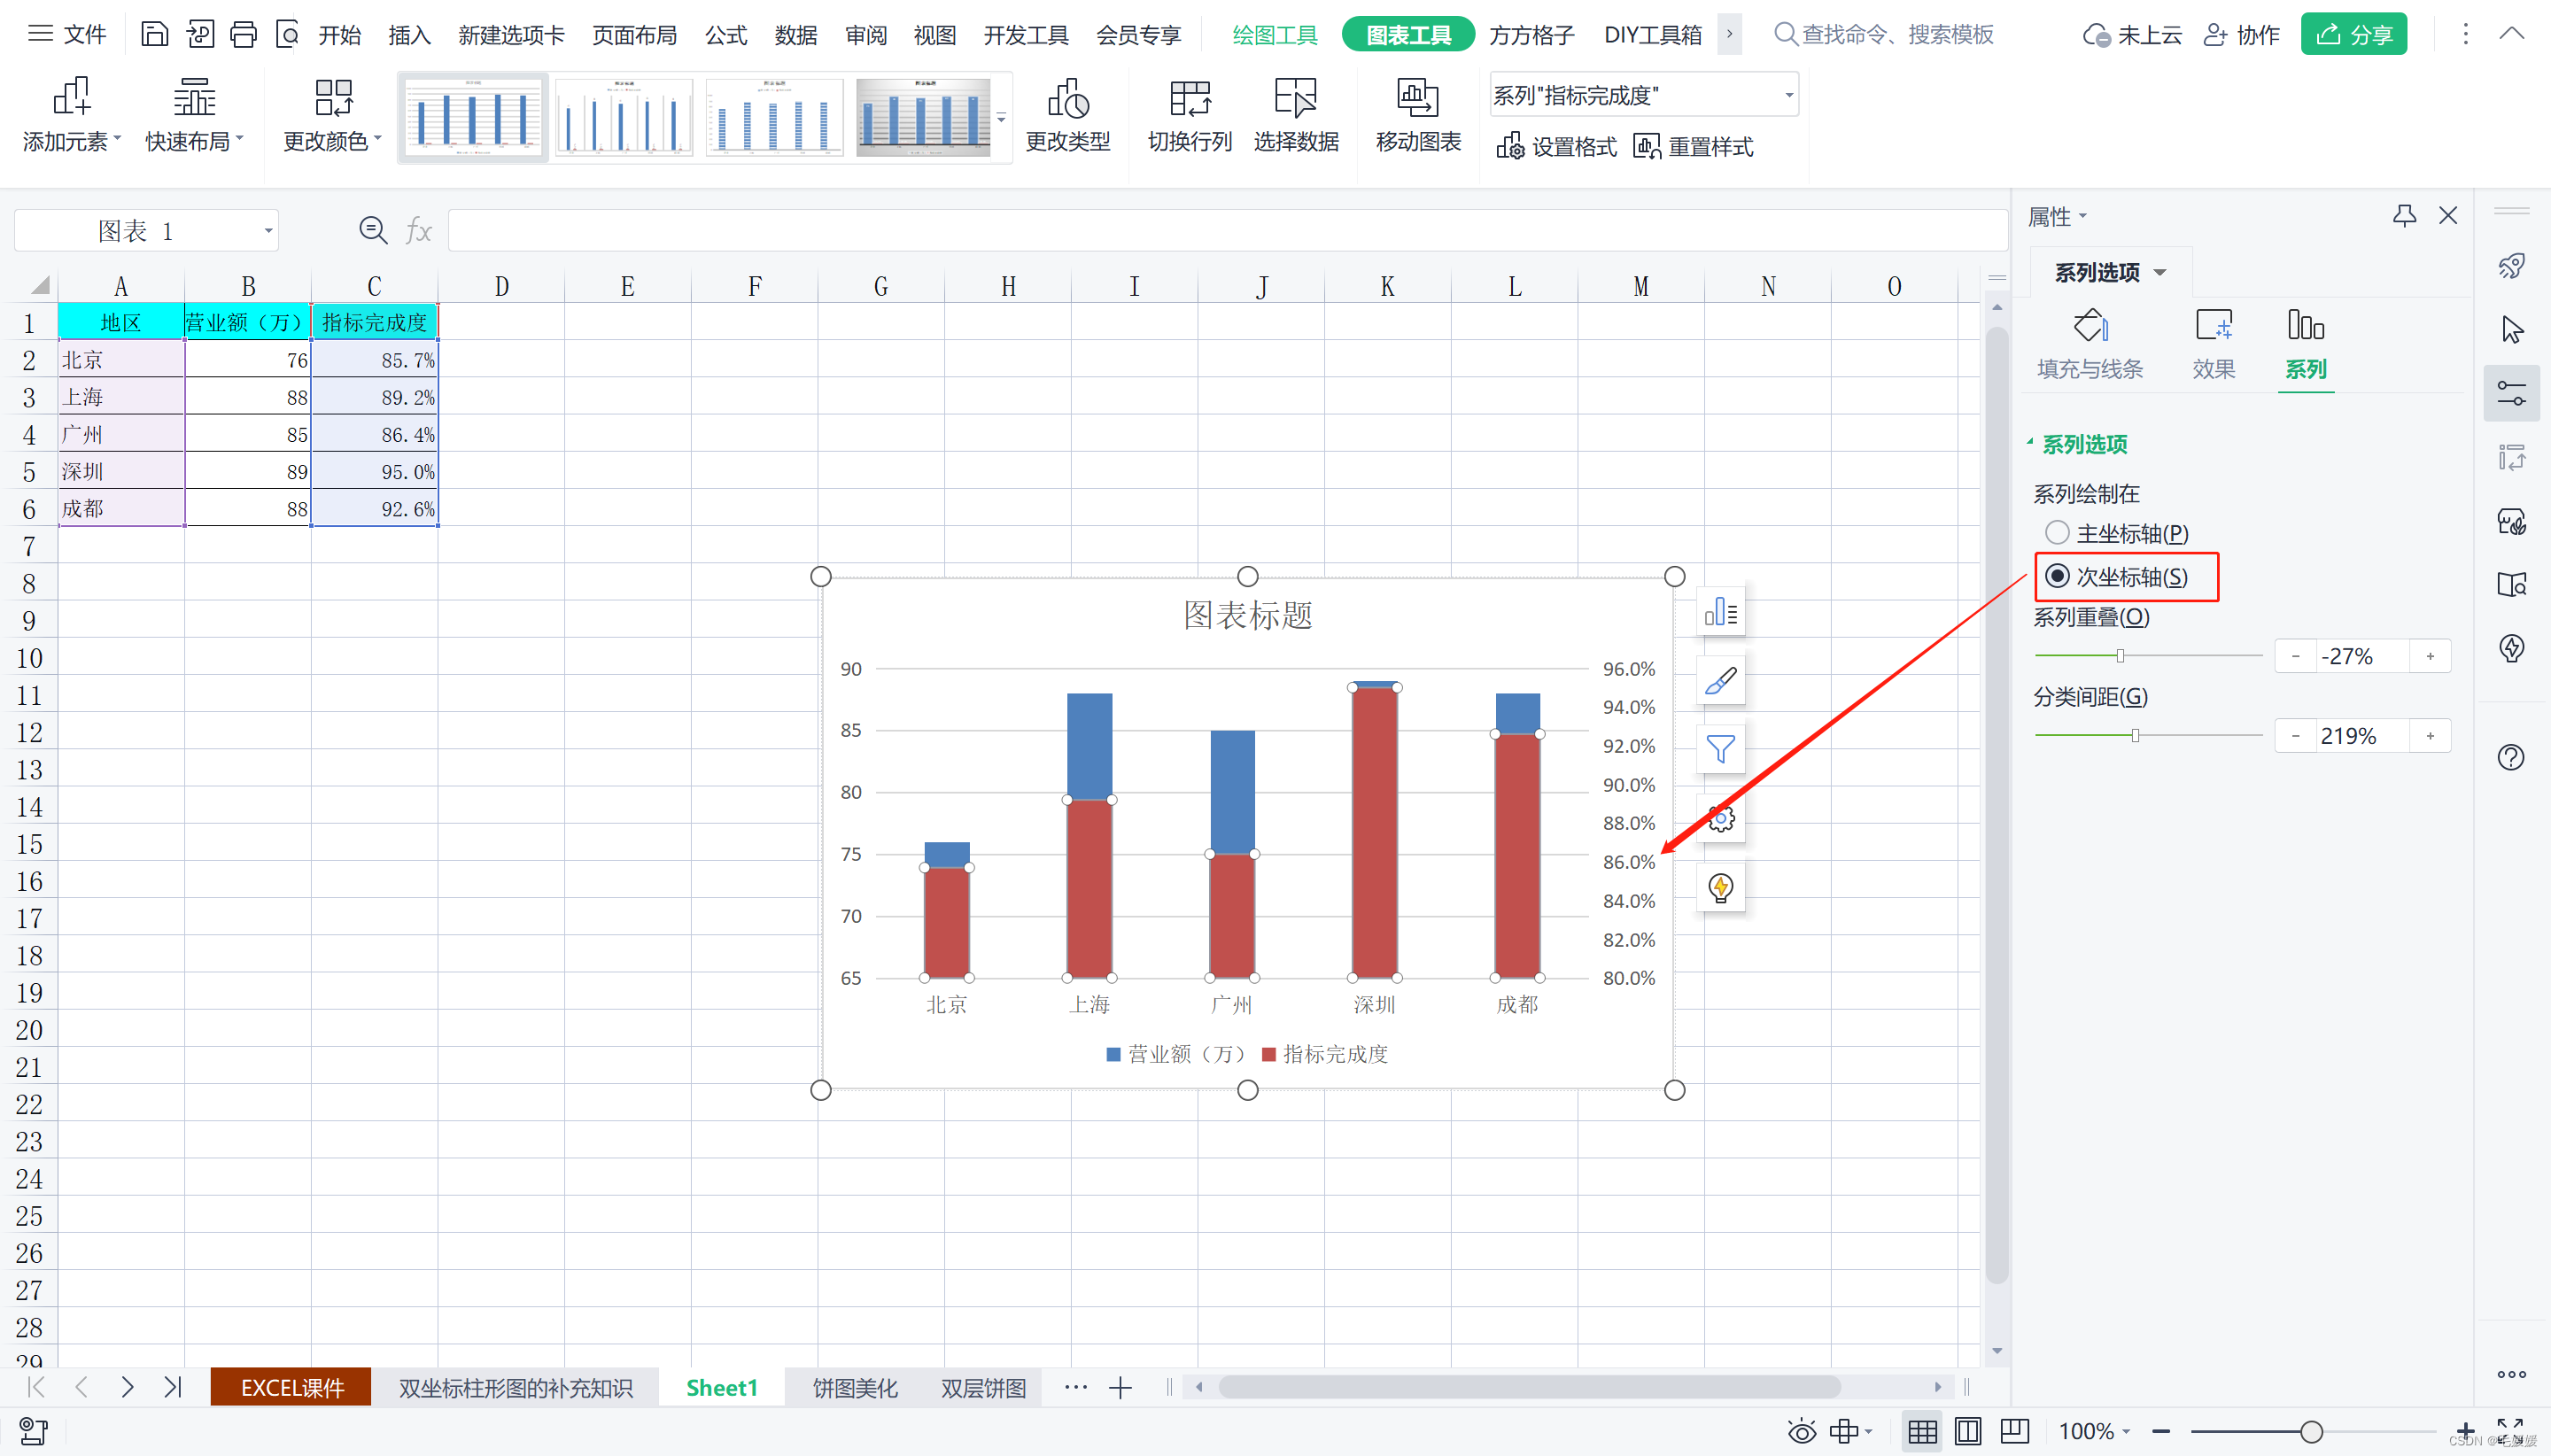Click the chart filter funnel icon
This screenshot has width=2551, height=1456.
(1720, 749)
